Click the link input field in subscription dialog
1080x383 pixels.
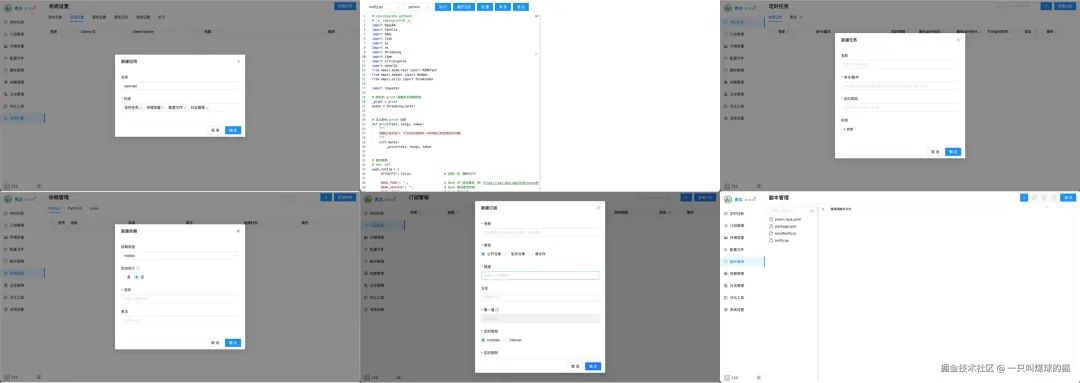[x=540, y=276]
